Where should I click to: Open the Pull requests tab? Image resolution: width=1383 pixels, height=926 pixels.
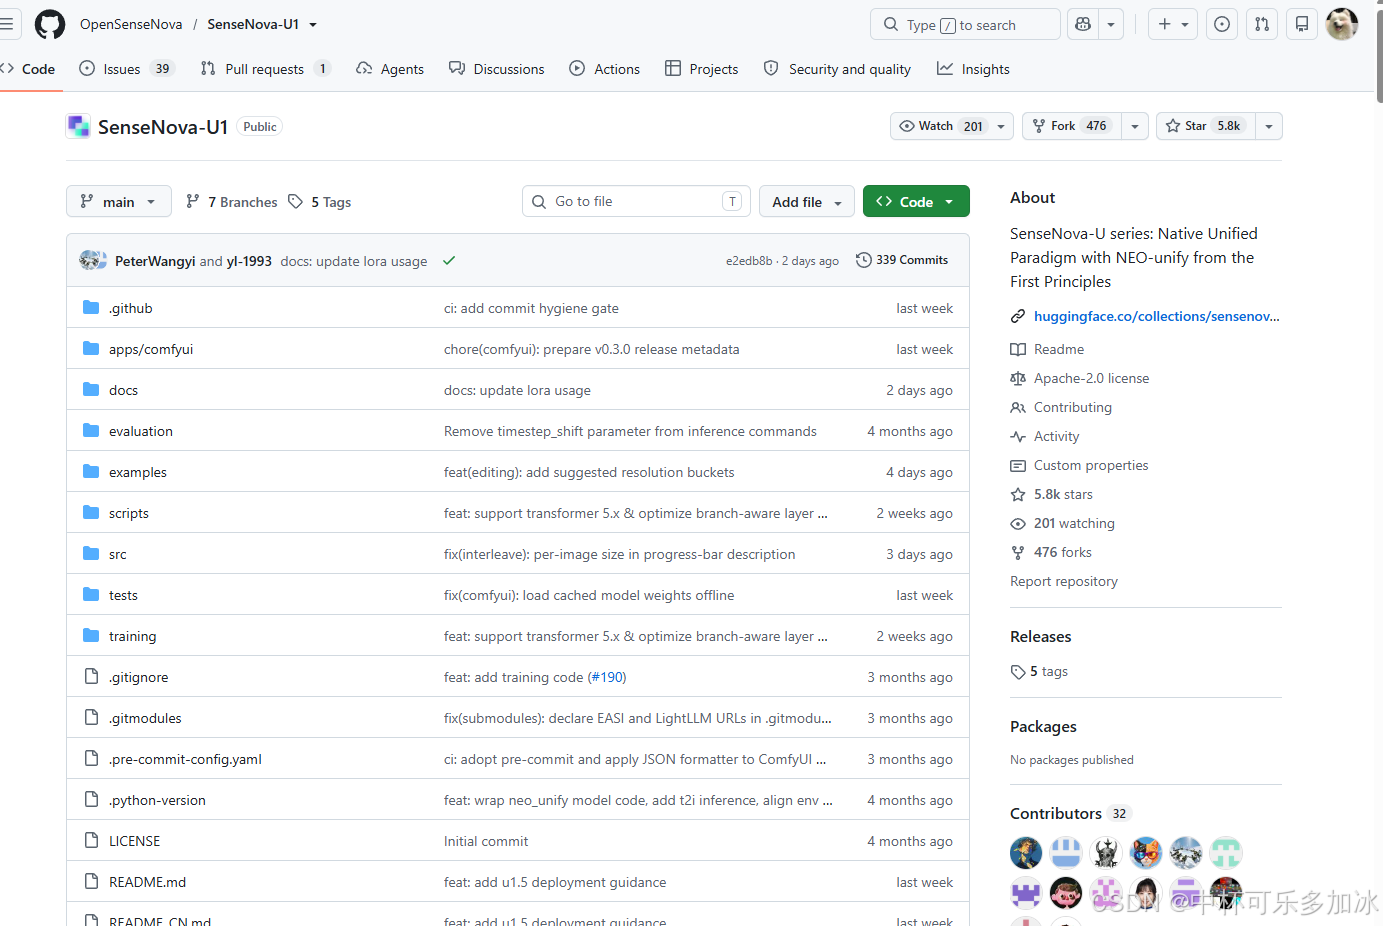[265, 69]
